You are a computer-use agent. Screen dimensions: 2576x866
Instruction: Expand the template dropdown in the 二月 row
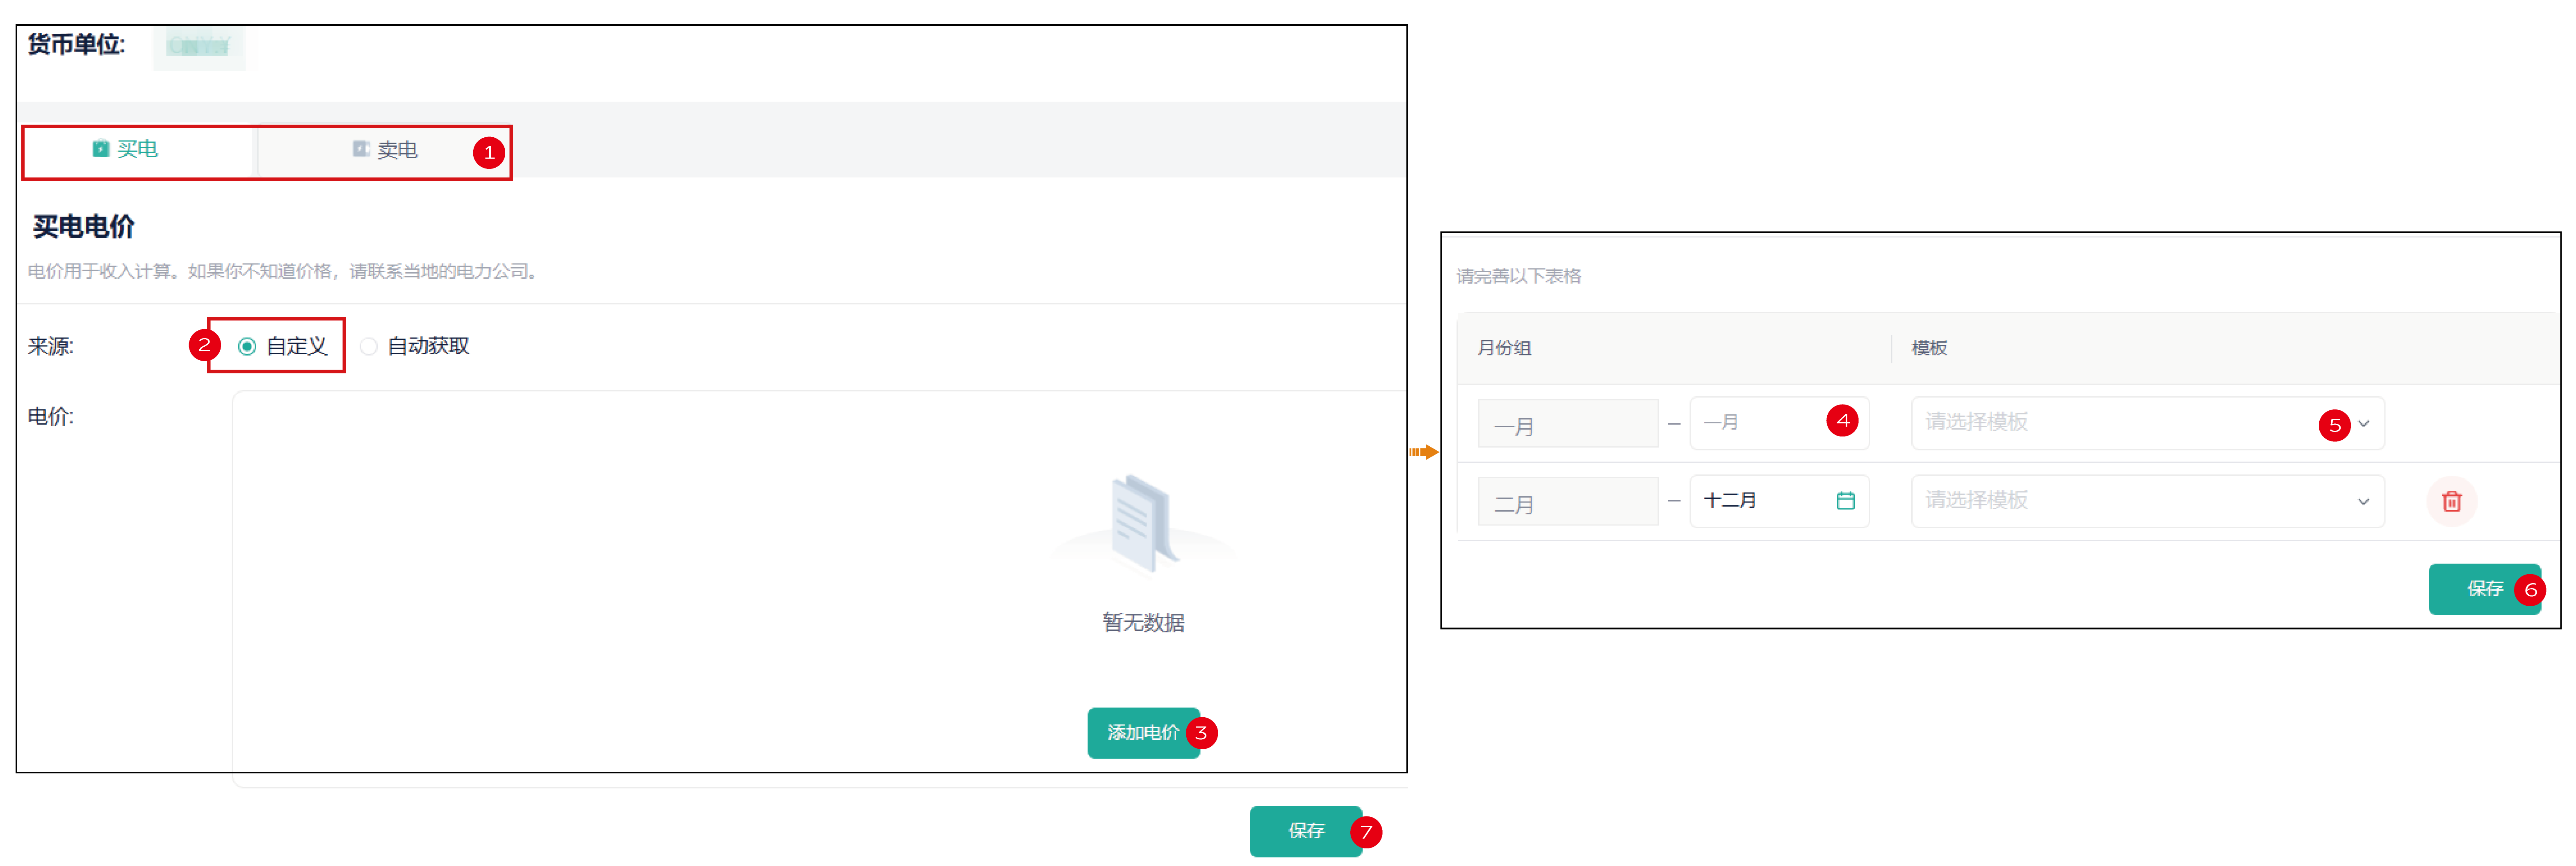(2147, 501)
